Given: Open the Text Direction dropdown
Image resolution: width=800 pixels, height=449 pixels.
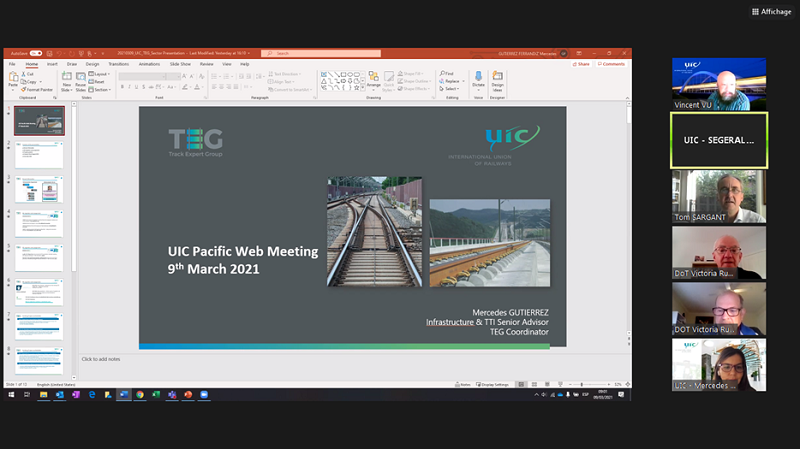Looking at the screenshot, I should pos(285,74).
